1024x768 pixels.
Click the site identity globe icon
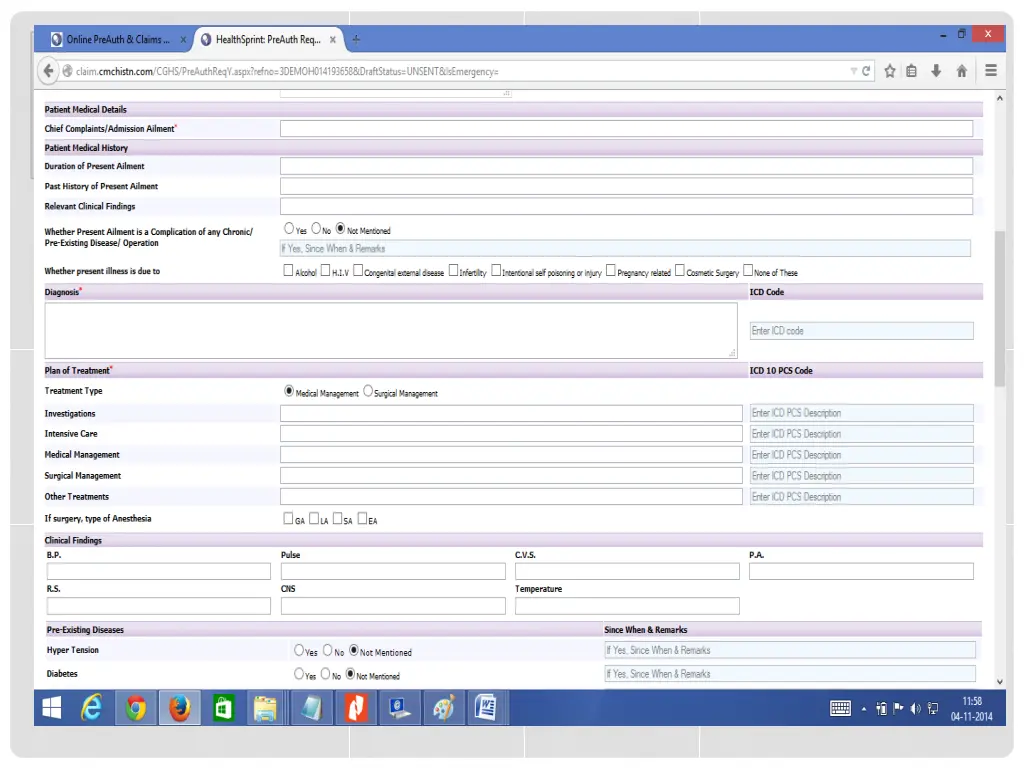(x=67, y=71)
